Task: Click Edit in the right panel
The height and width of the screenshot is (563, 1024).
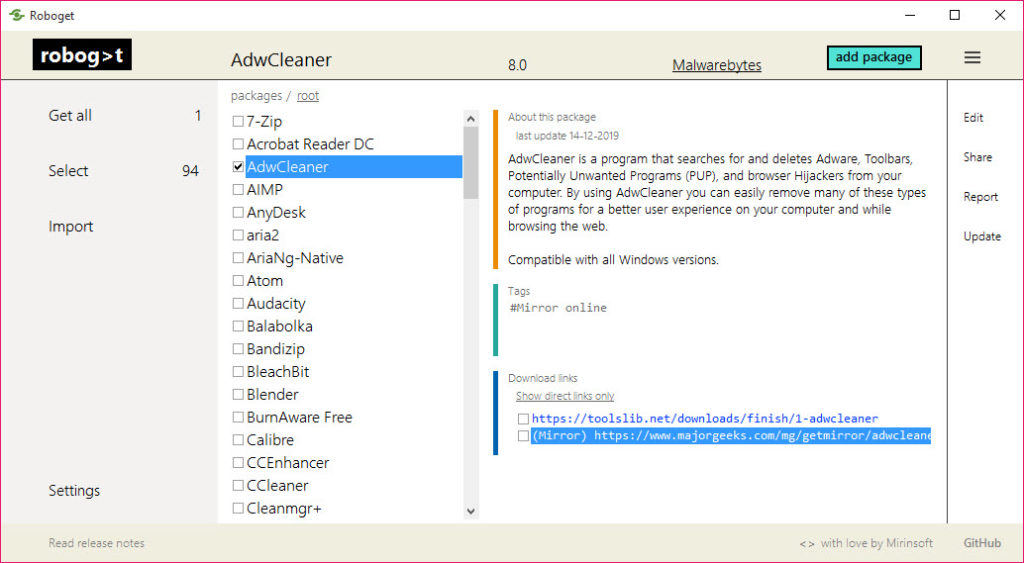Action: (x=973, y=118)
